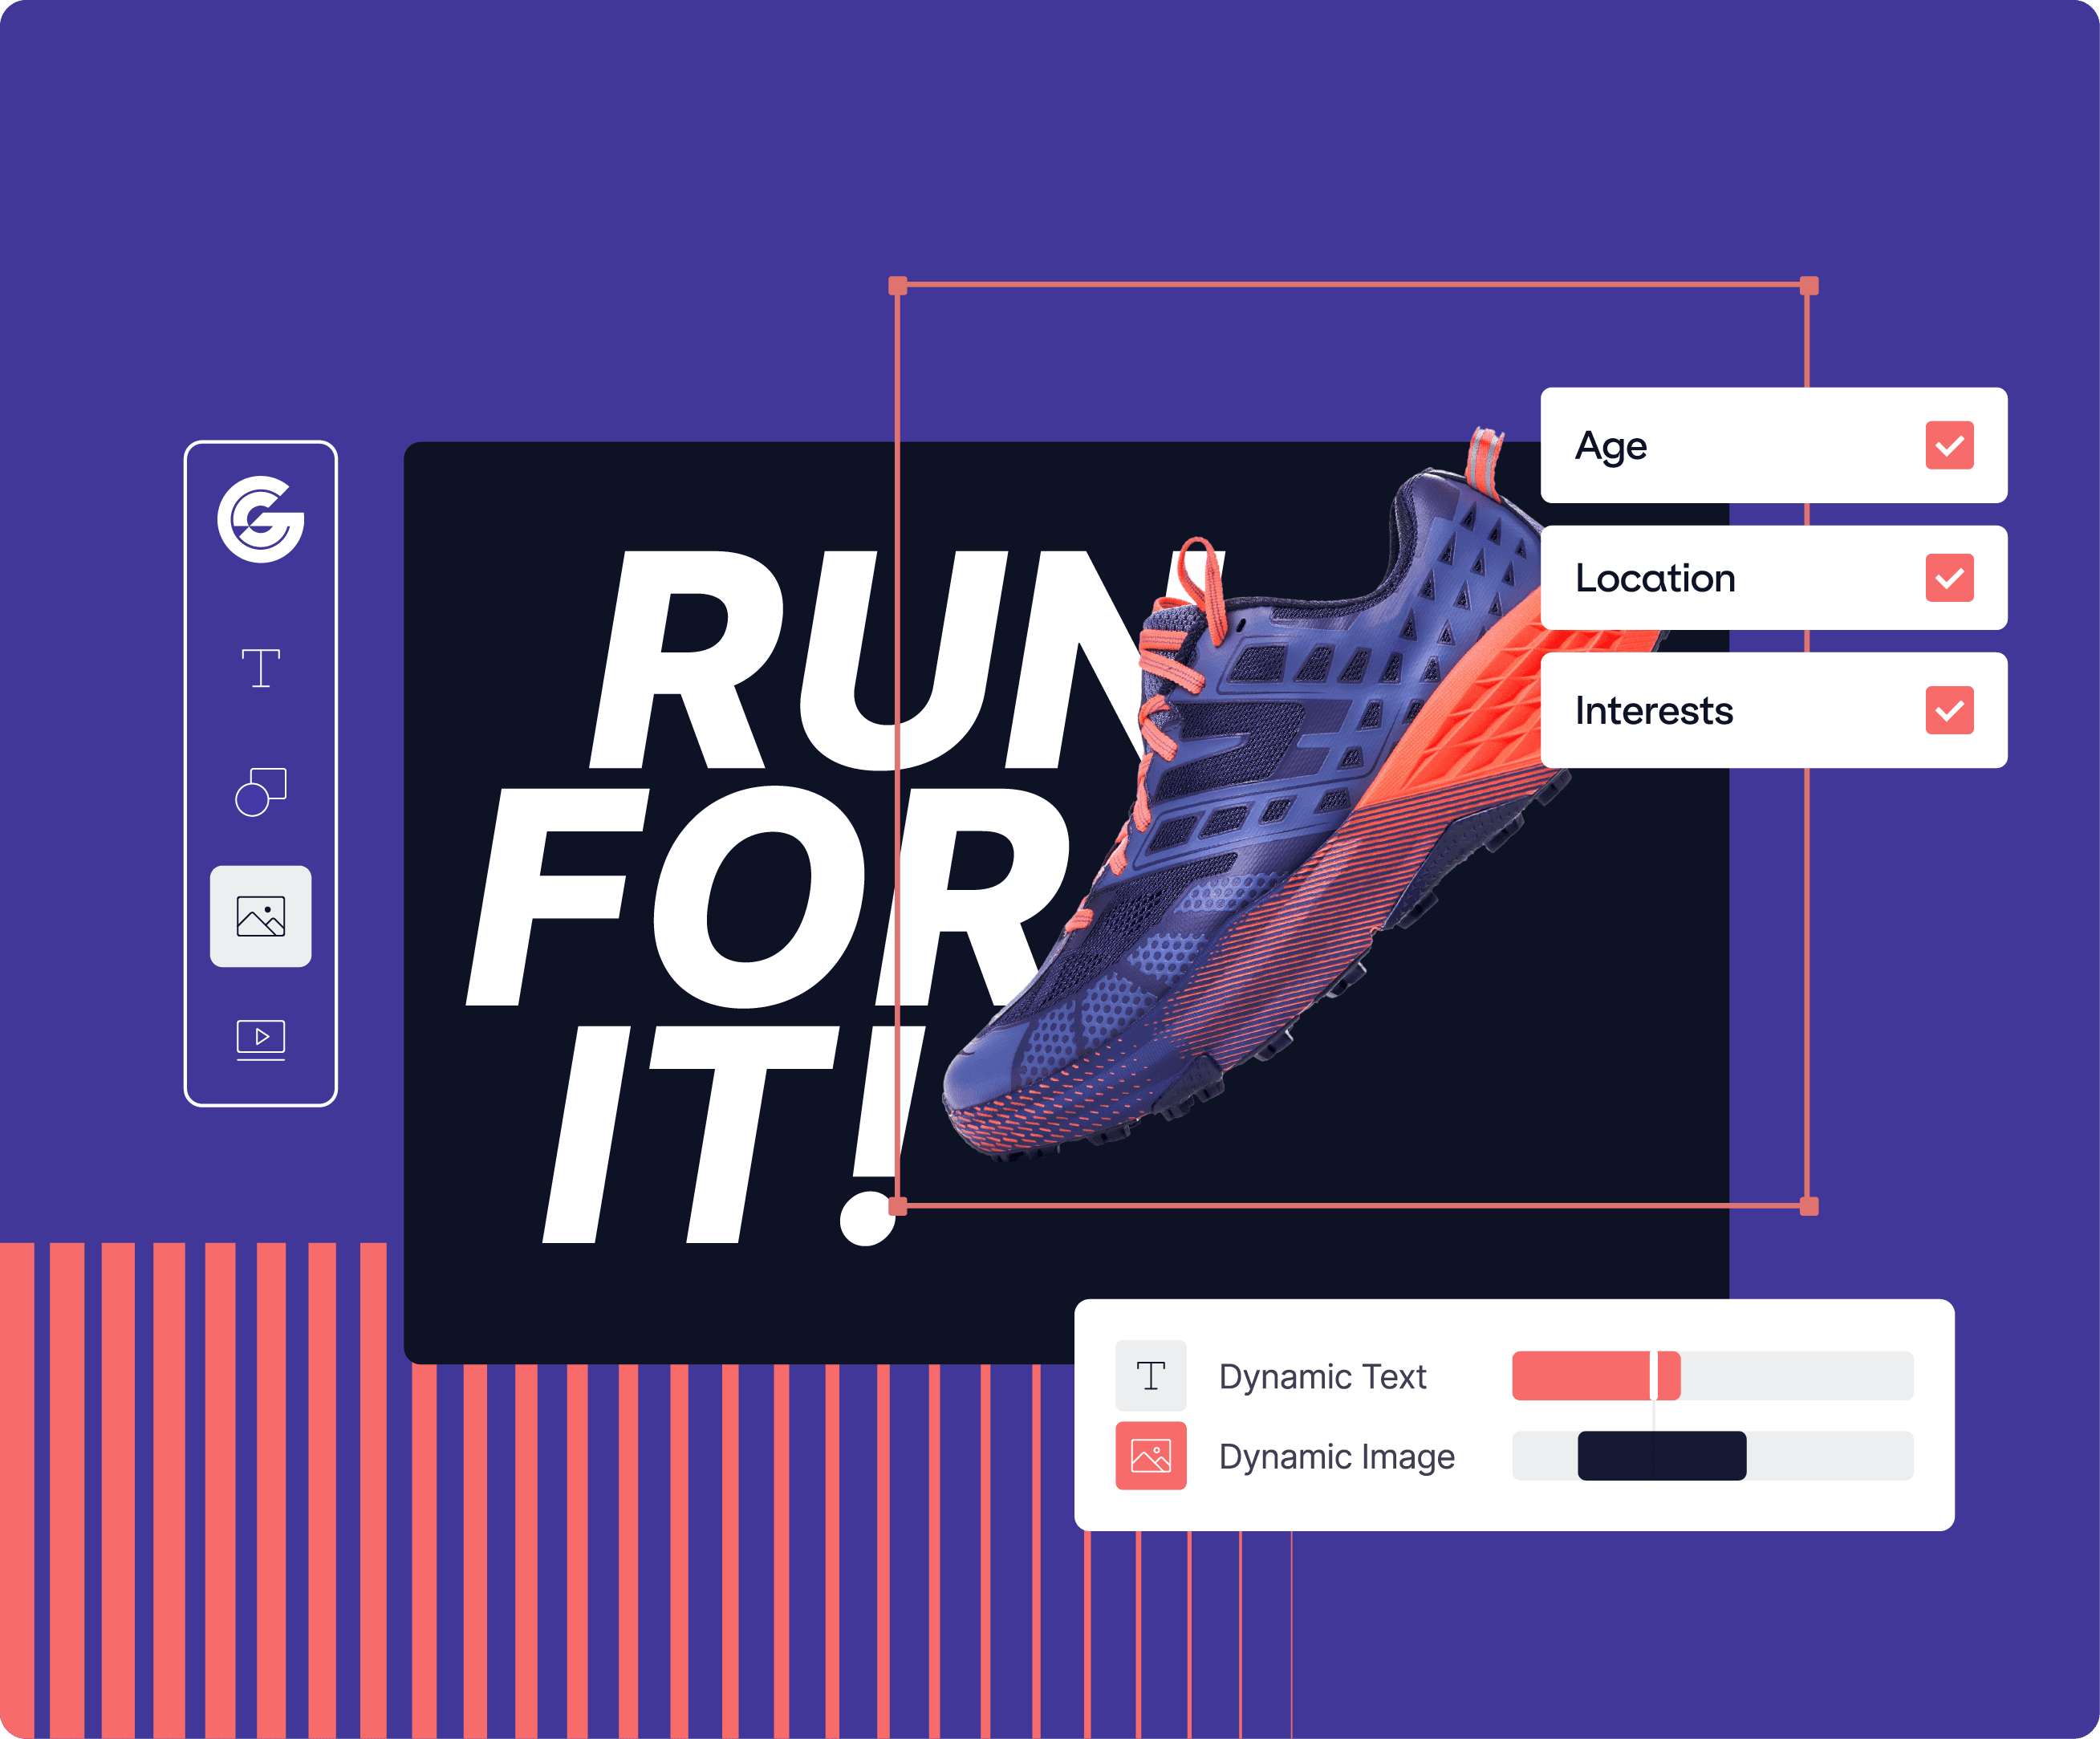
Task: Click the Dynamic Image label
Action: pos(1336,1457)
